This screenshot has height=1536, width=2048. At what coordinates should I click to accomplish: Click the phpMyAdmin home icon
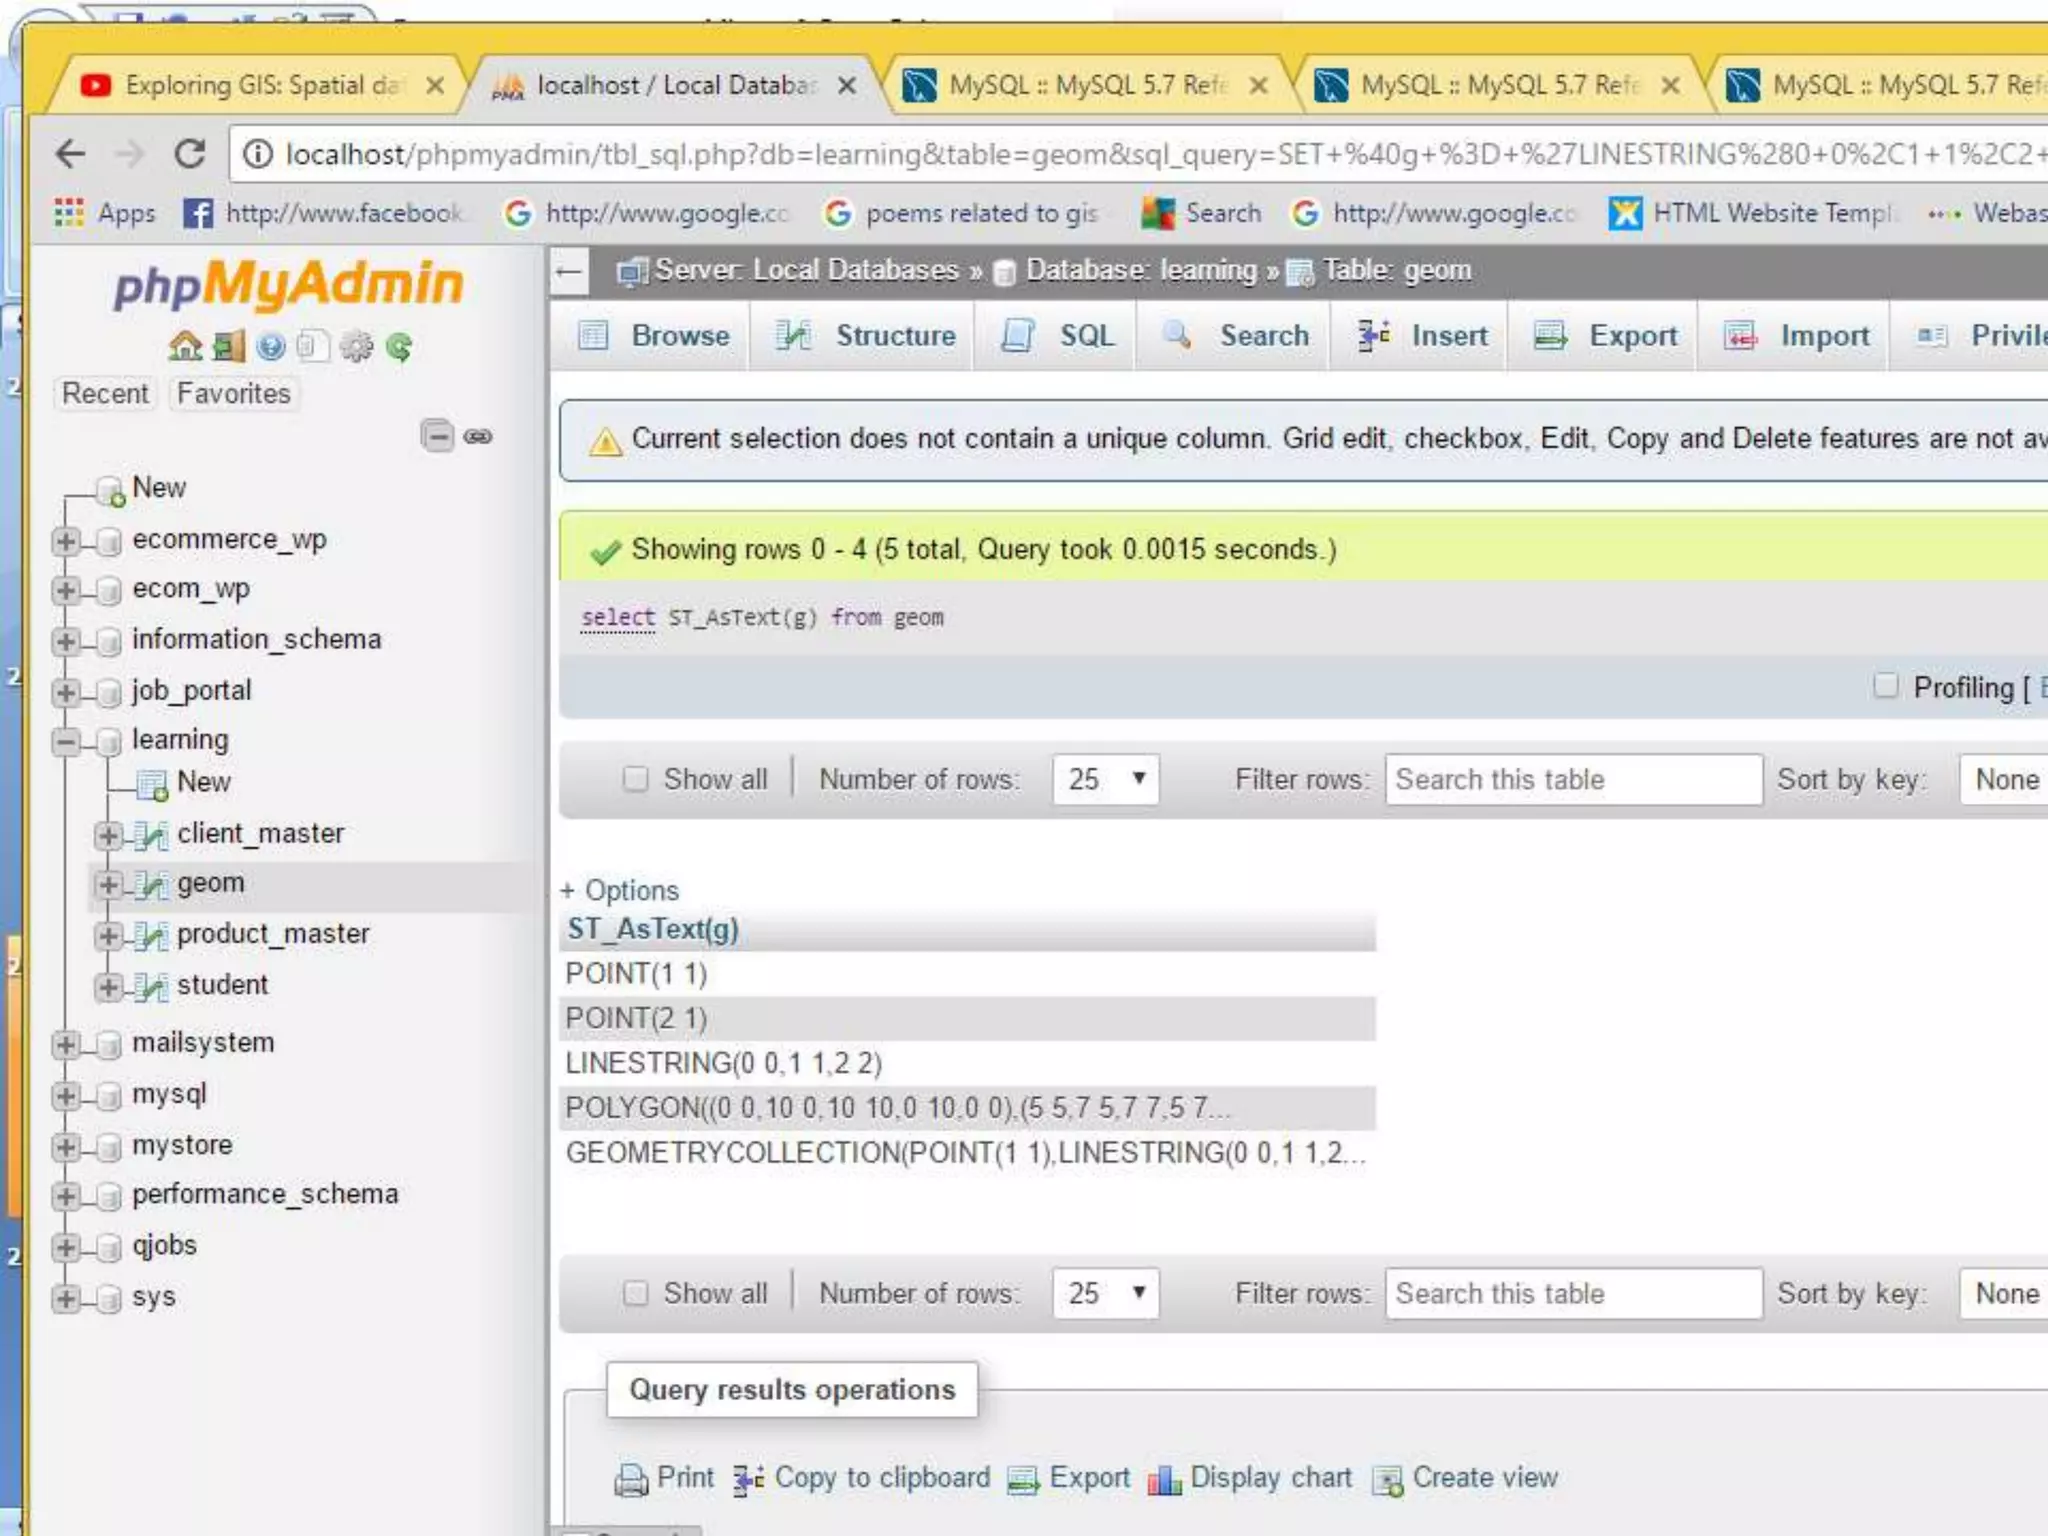click(x=185, y=347)
